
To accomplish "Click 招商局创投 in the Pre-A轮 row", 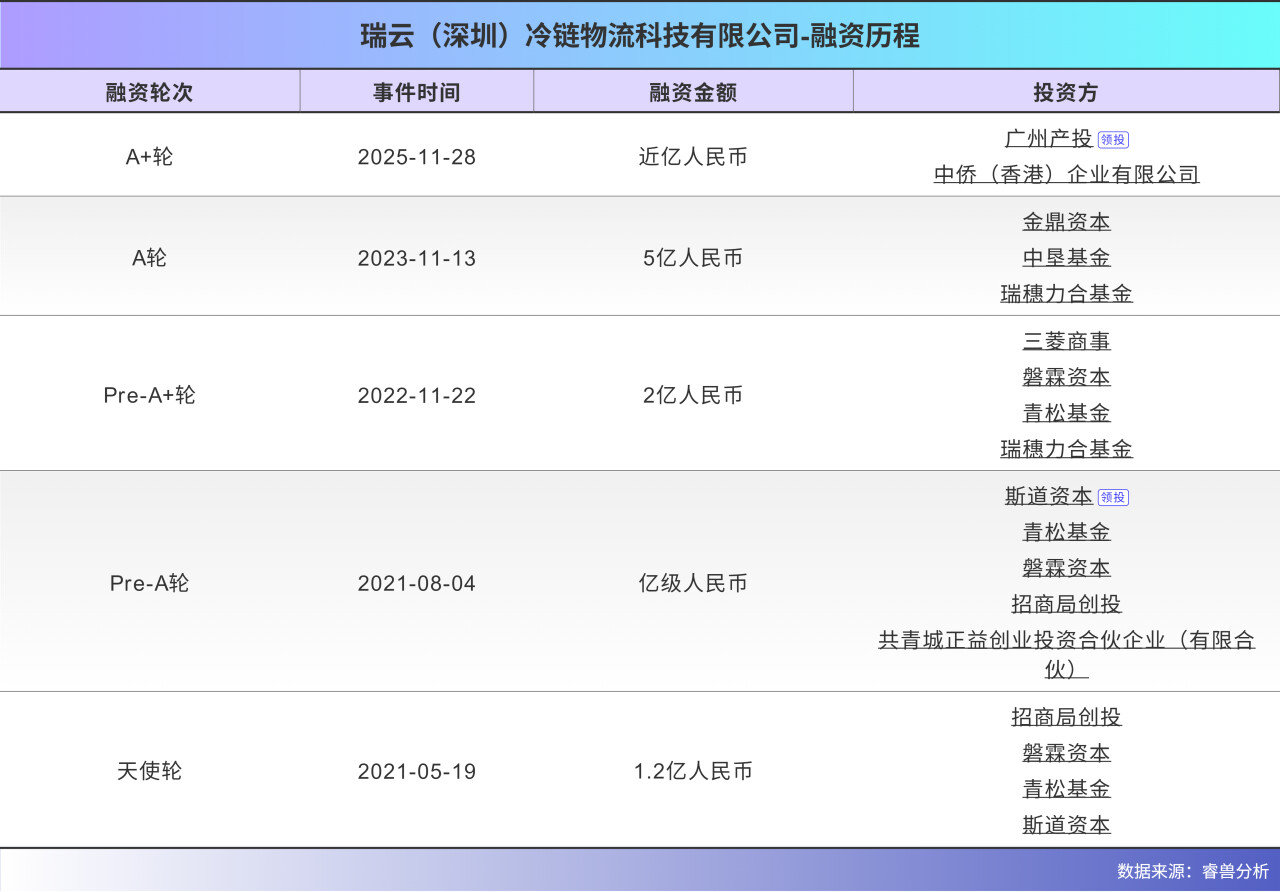I will point(1066,604).
